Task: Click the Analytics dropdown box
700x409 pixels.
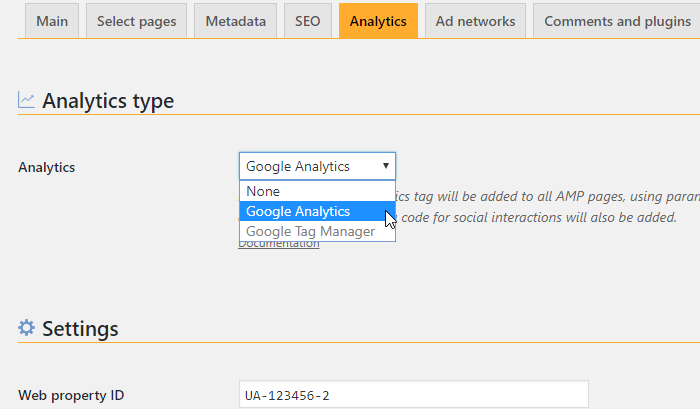Action: pos(317,166)
